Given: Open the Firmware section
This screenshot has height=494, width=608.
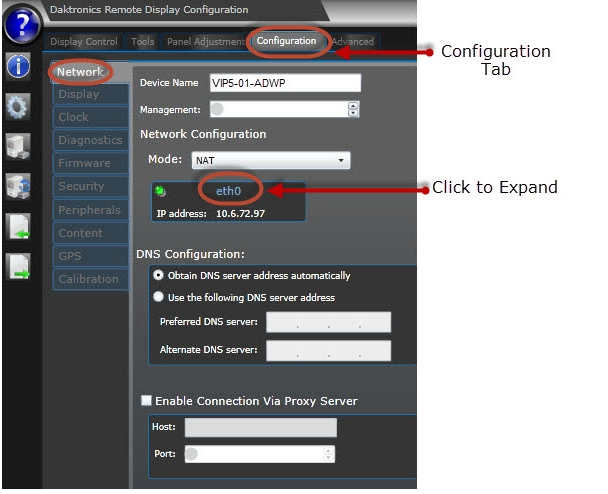Looking at the screenshot, I should click(91, 163).
